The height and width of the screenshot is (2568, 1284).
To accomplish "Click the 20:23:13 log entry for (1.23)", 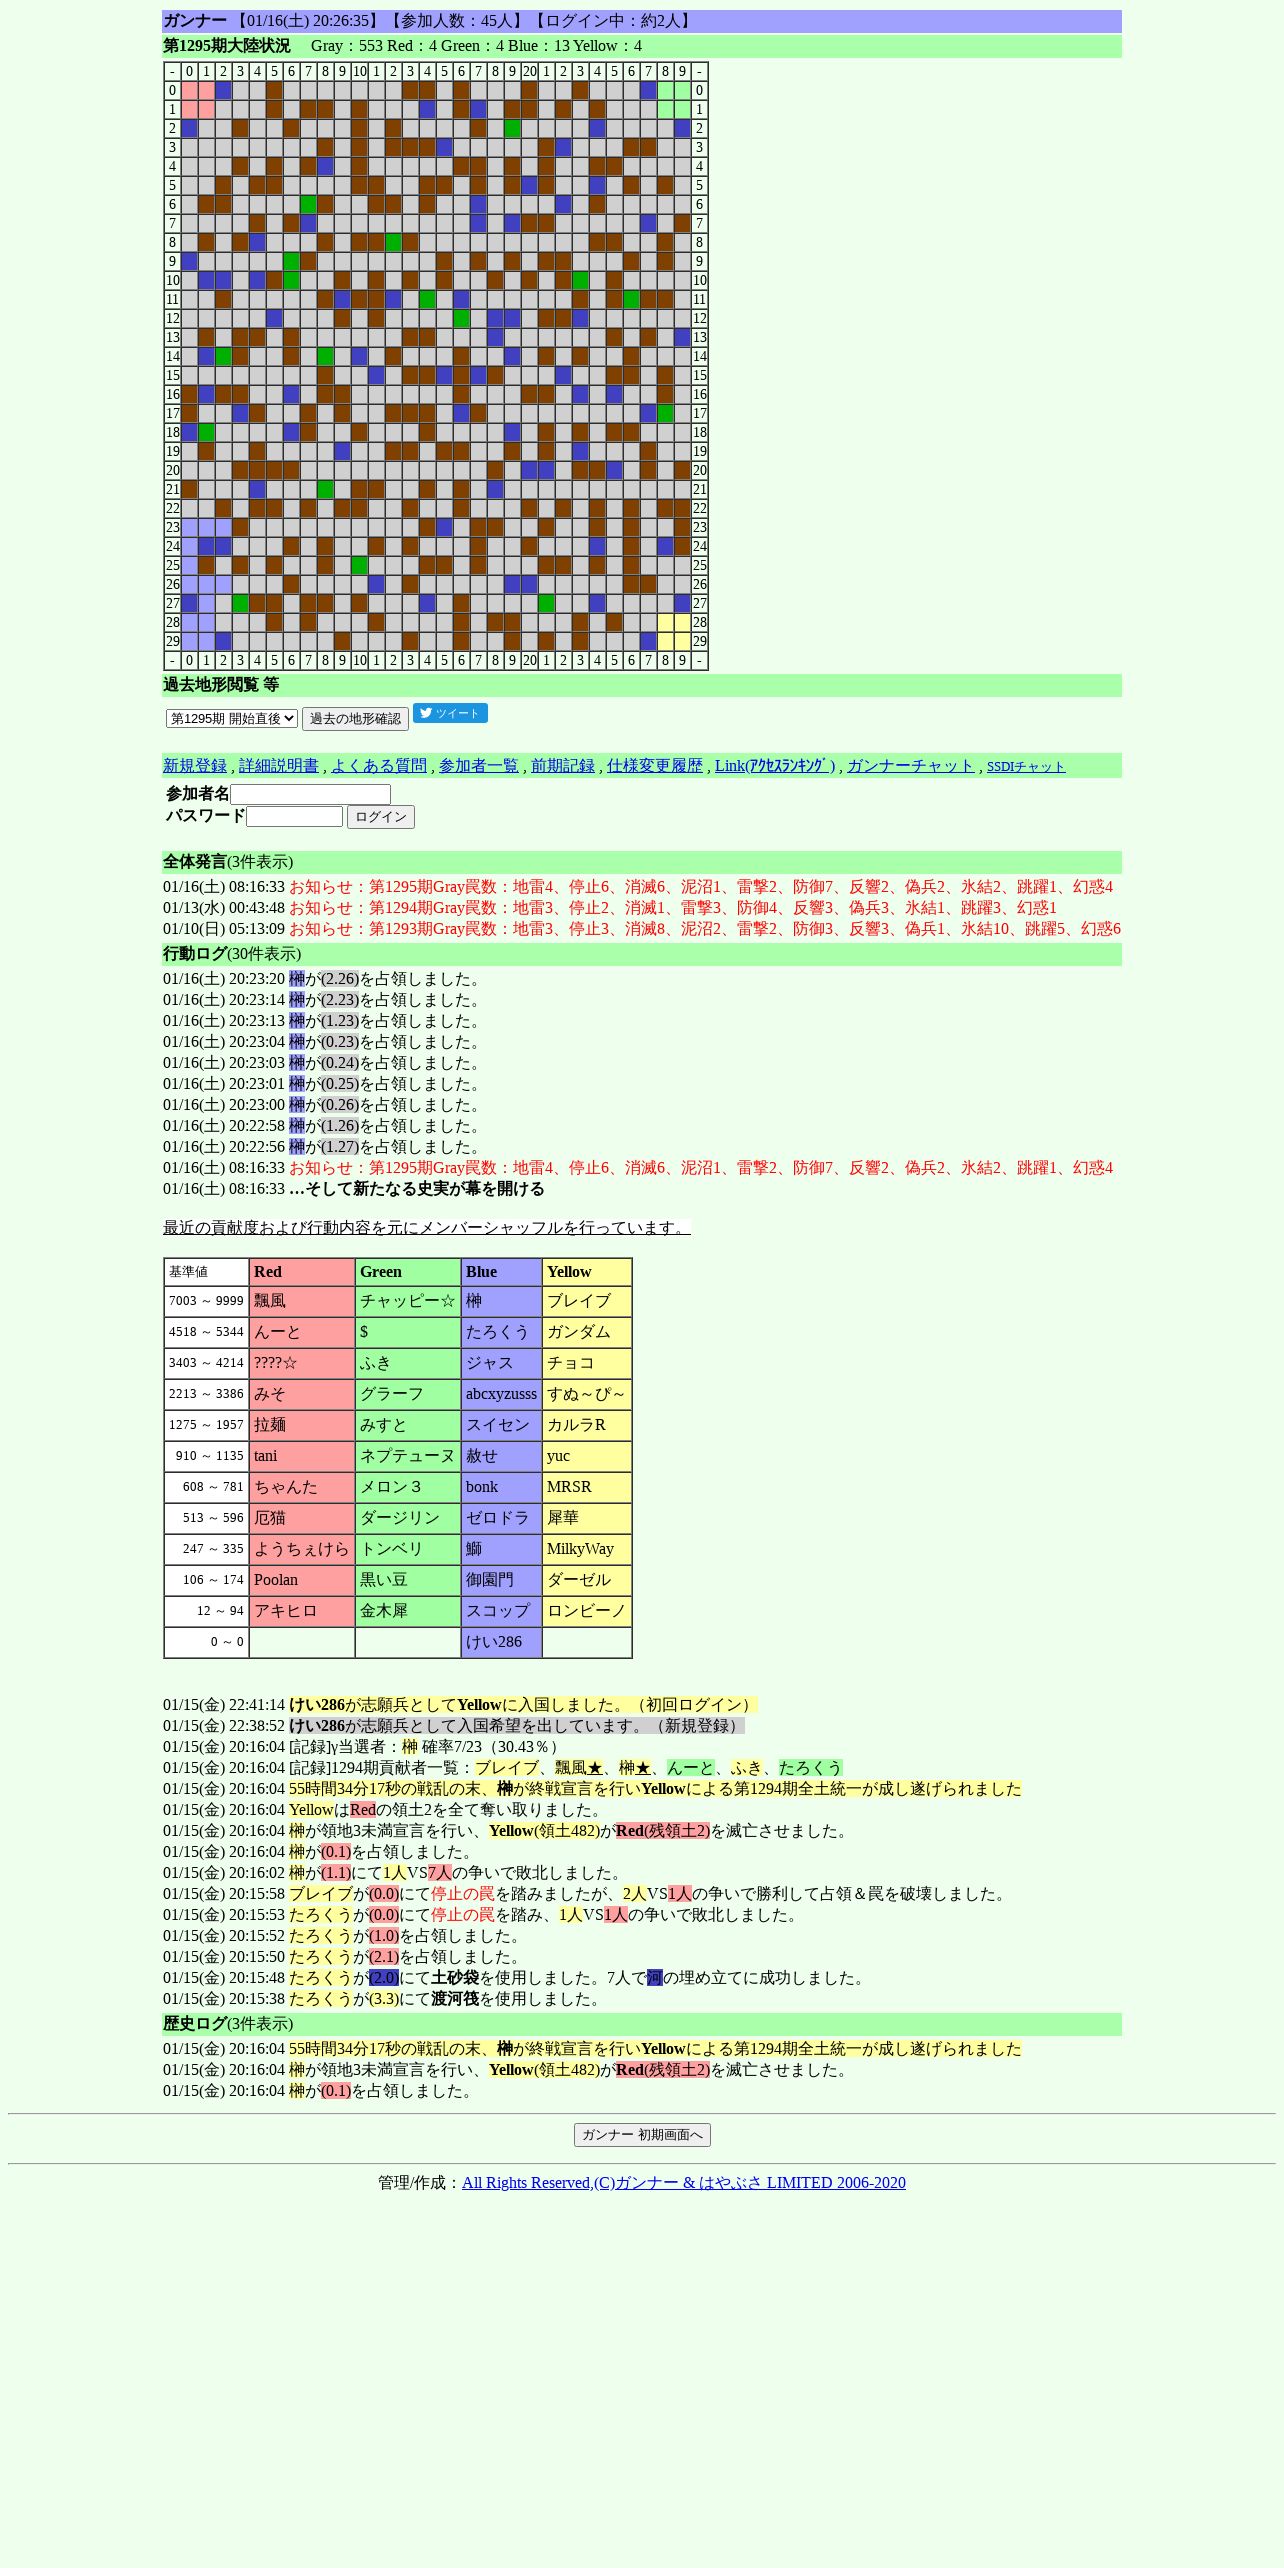I will click(x=325, y=1021).
